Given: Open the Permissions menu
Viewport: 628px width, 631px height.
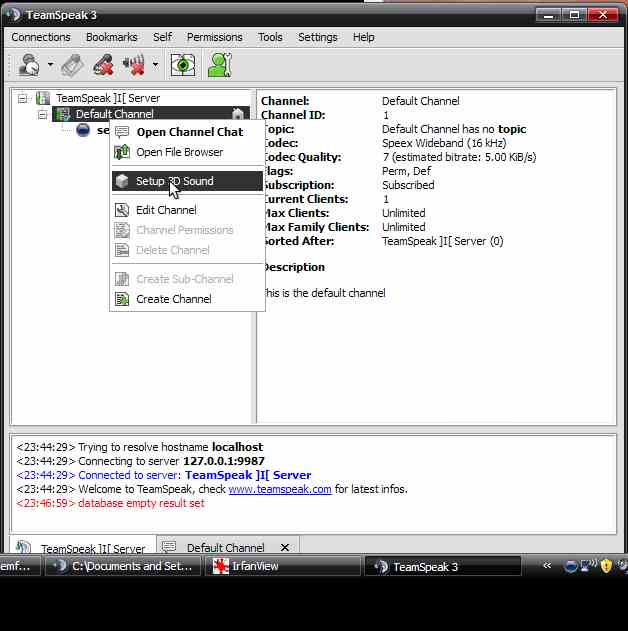Looking at the screenshot, I should click(214, 37).
